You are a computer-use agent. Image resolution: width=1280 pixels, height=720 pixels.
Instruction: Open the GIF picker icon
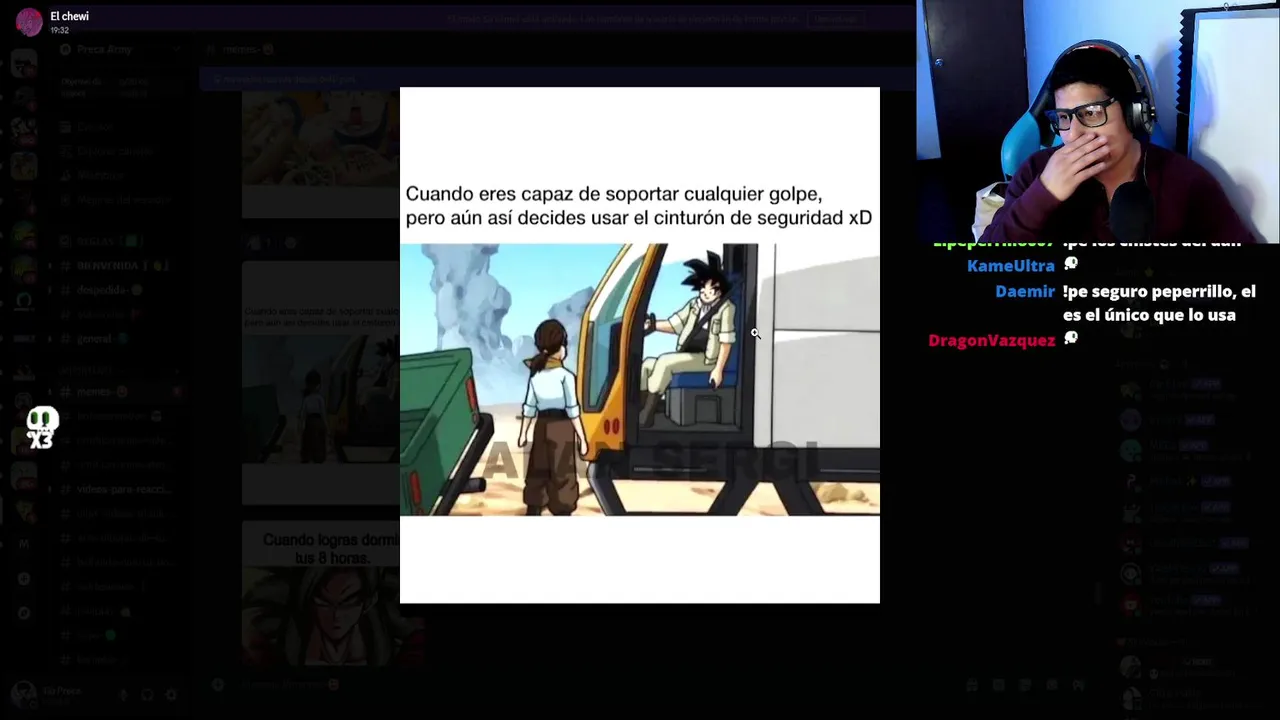[998, 685]
